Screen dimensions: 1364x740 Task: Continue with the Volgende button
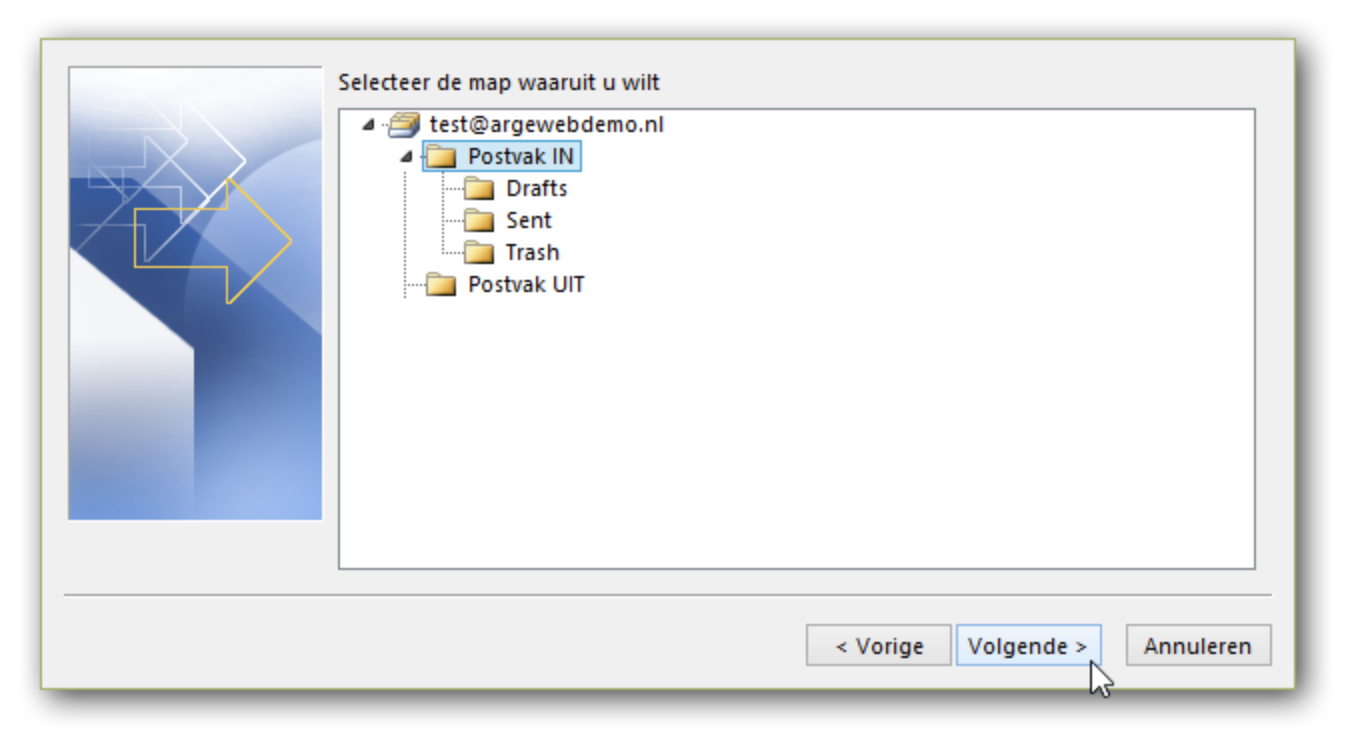1028,646
